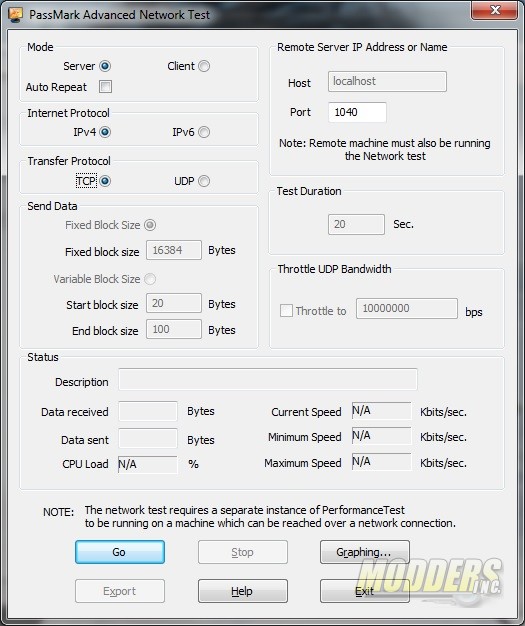Pick the Fixed Block Size option
Image resolution: width=525 pixels, height=626 pixels.
pos(150,225)
